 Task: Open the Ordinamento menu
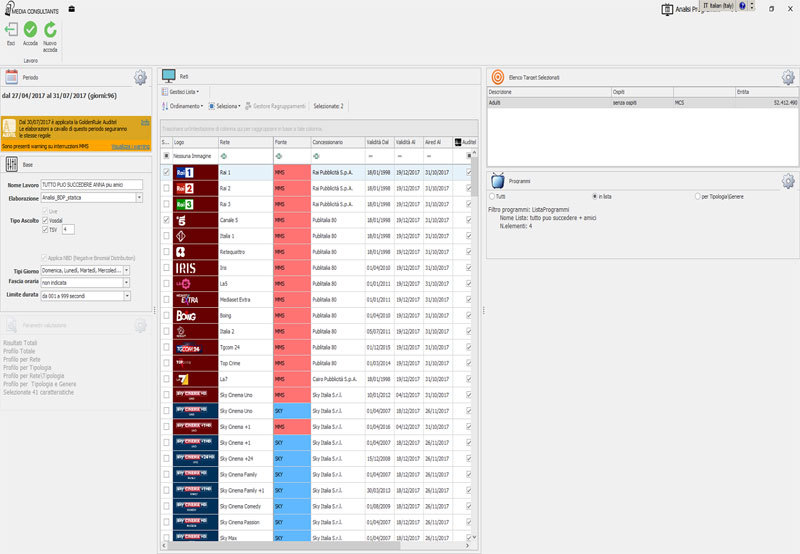coord(184,105)
